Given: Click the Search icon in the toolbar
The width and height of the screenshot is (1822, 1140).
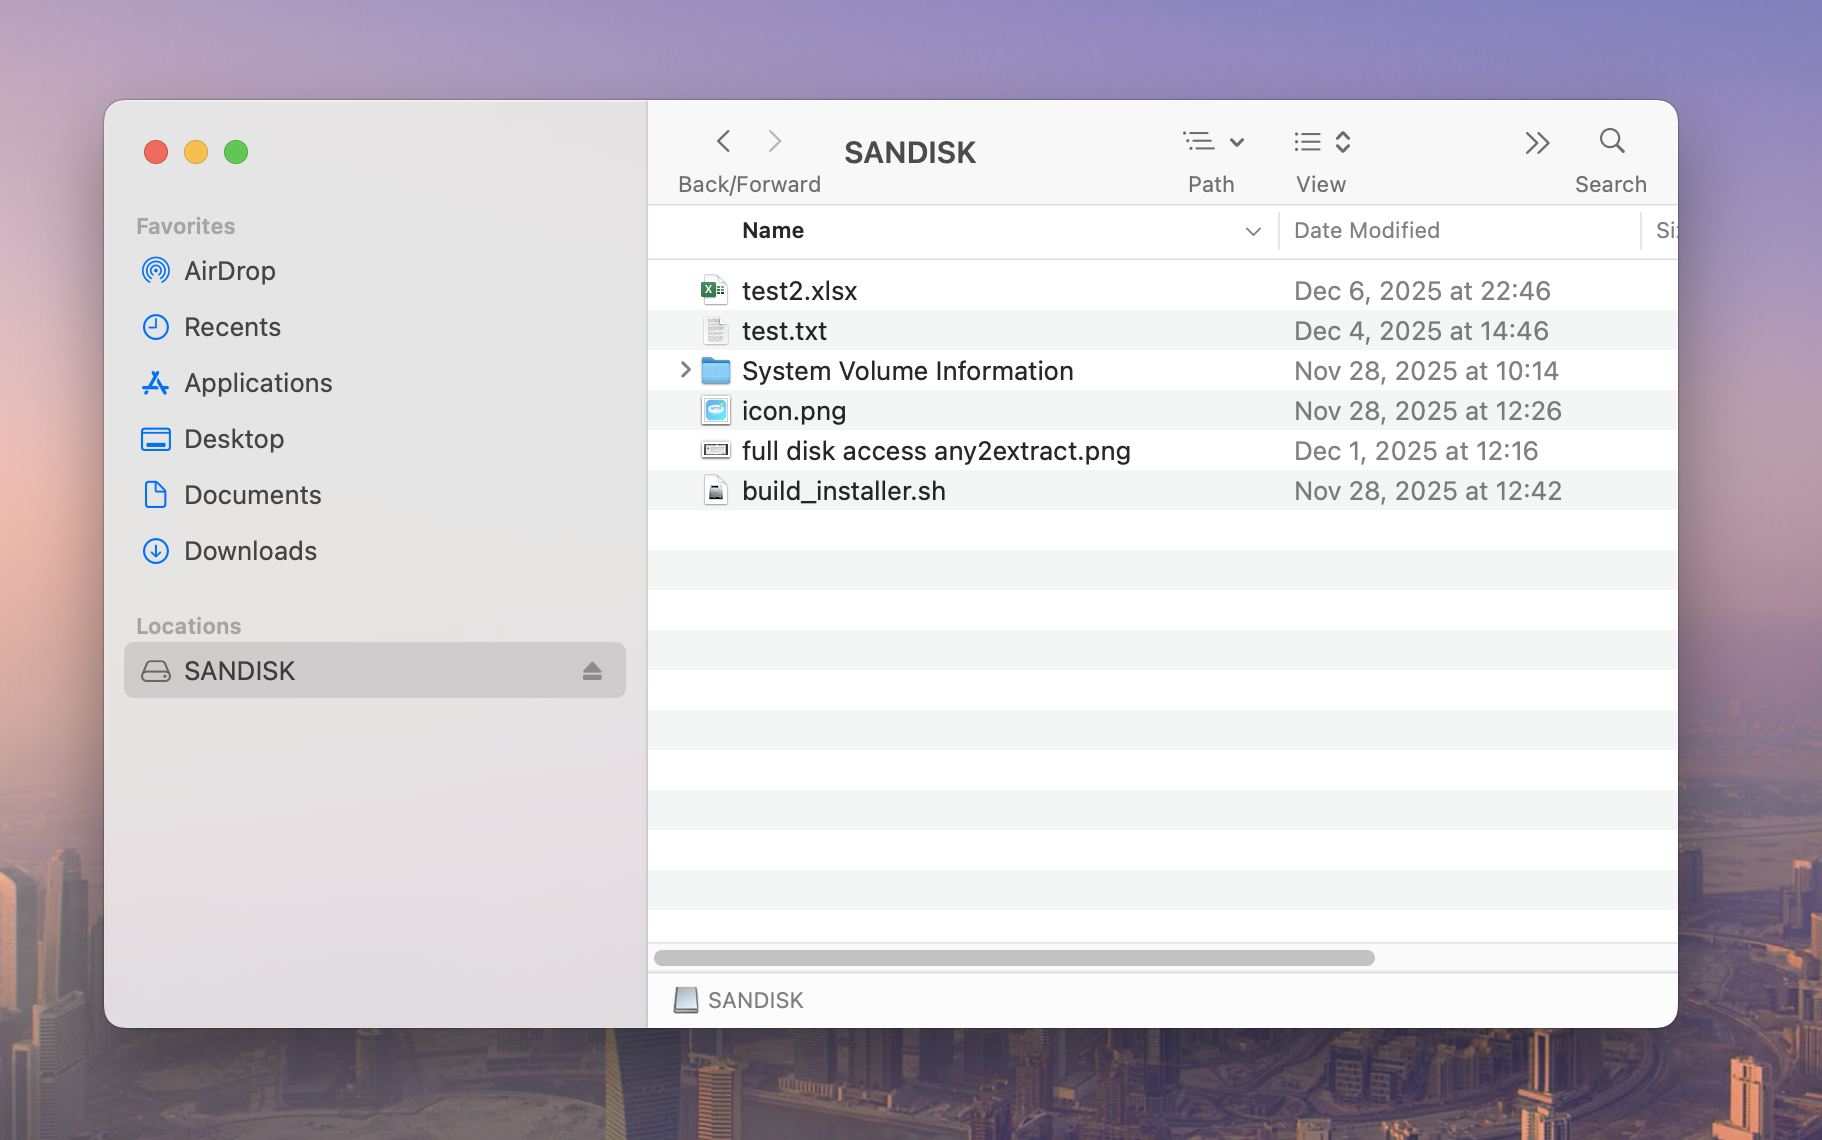Looking at the screenshot, I should pyautogui.click(x=1610, y=142).
